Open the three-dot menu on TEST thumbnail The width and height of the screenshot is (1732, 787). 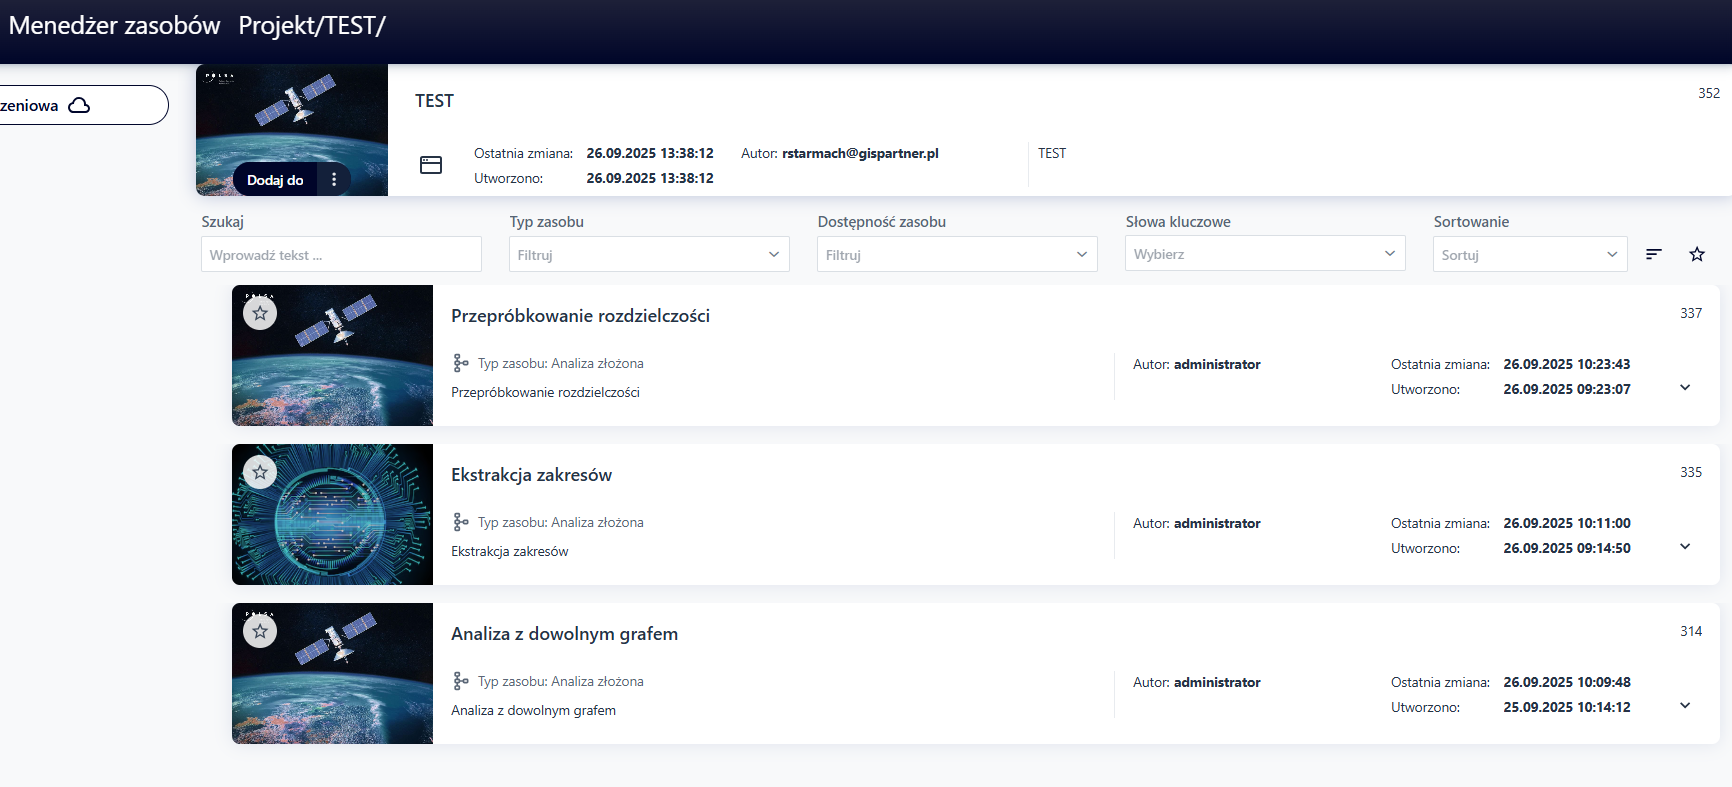[x=334, y=180]
